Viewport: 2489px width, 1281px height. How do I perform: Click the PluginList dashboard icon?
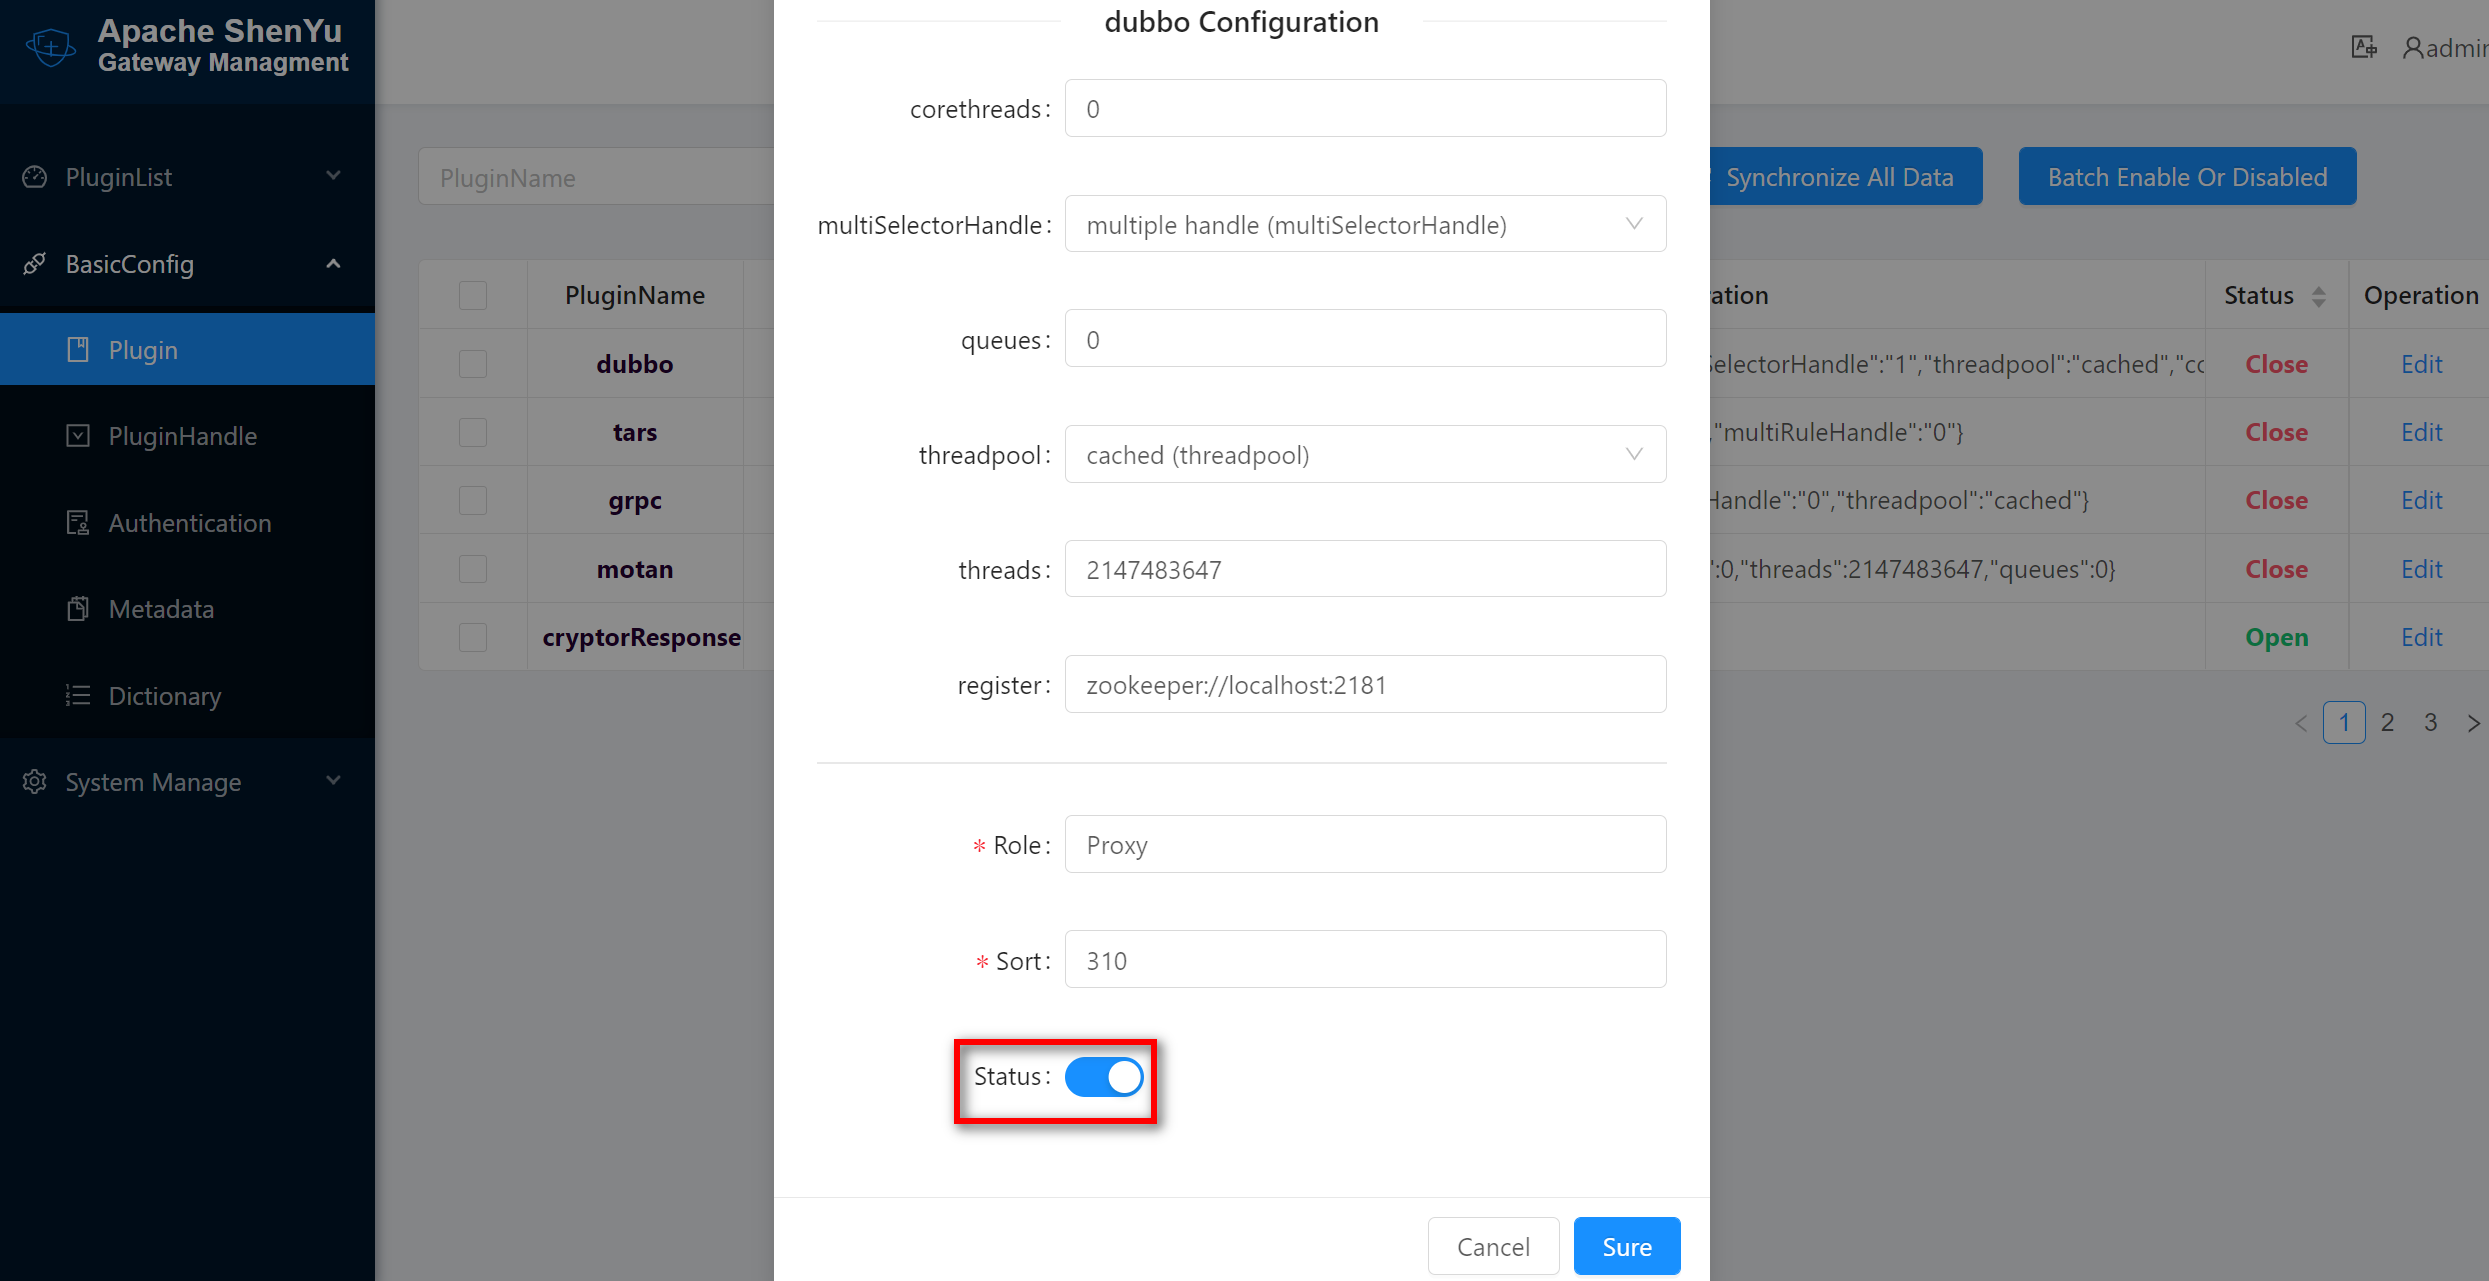pos(35,177)
